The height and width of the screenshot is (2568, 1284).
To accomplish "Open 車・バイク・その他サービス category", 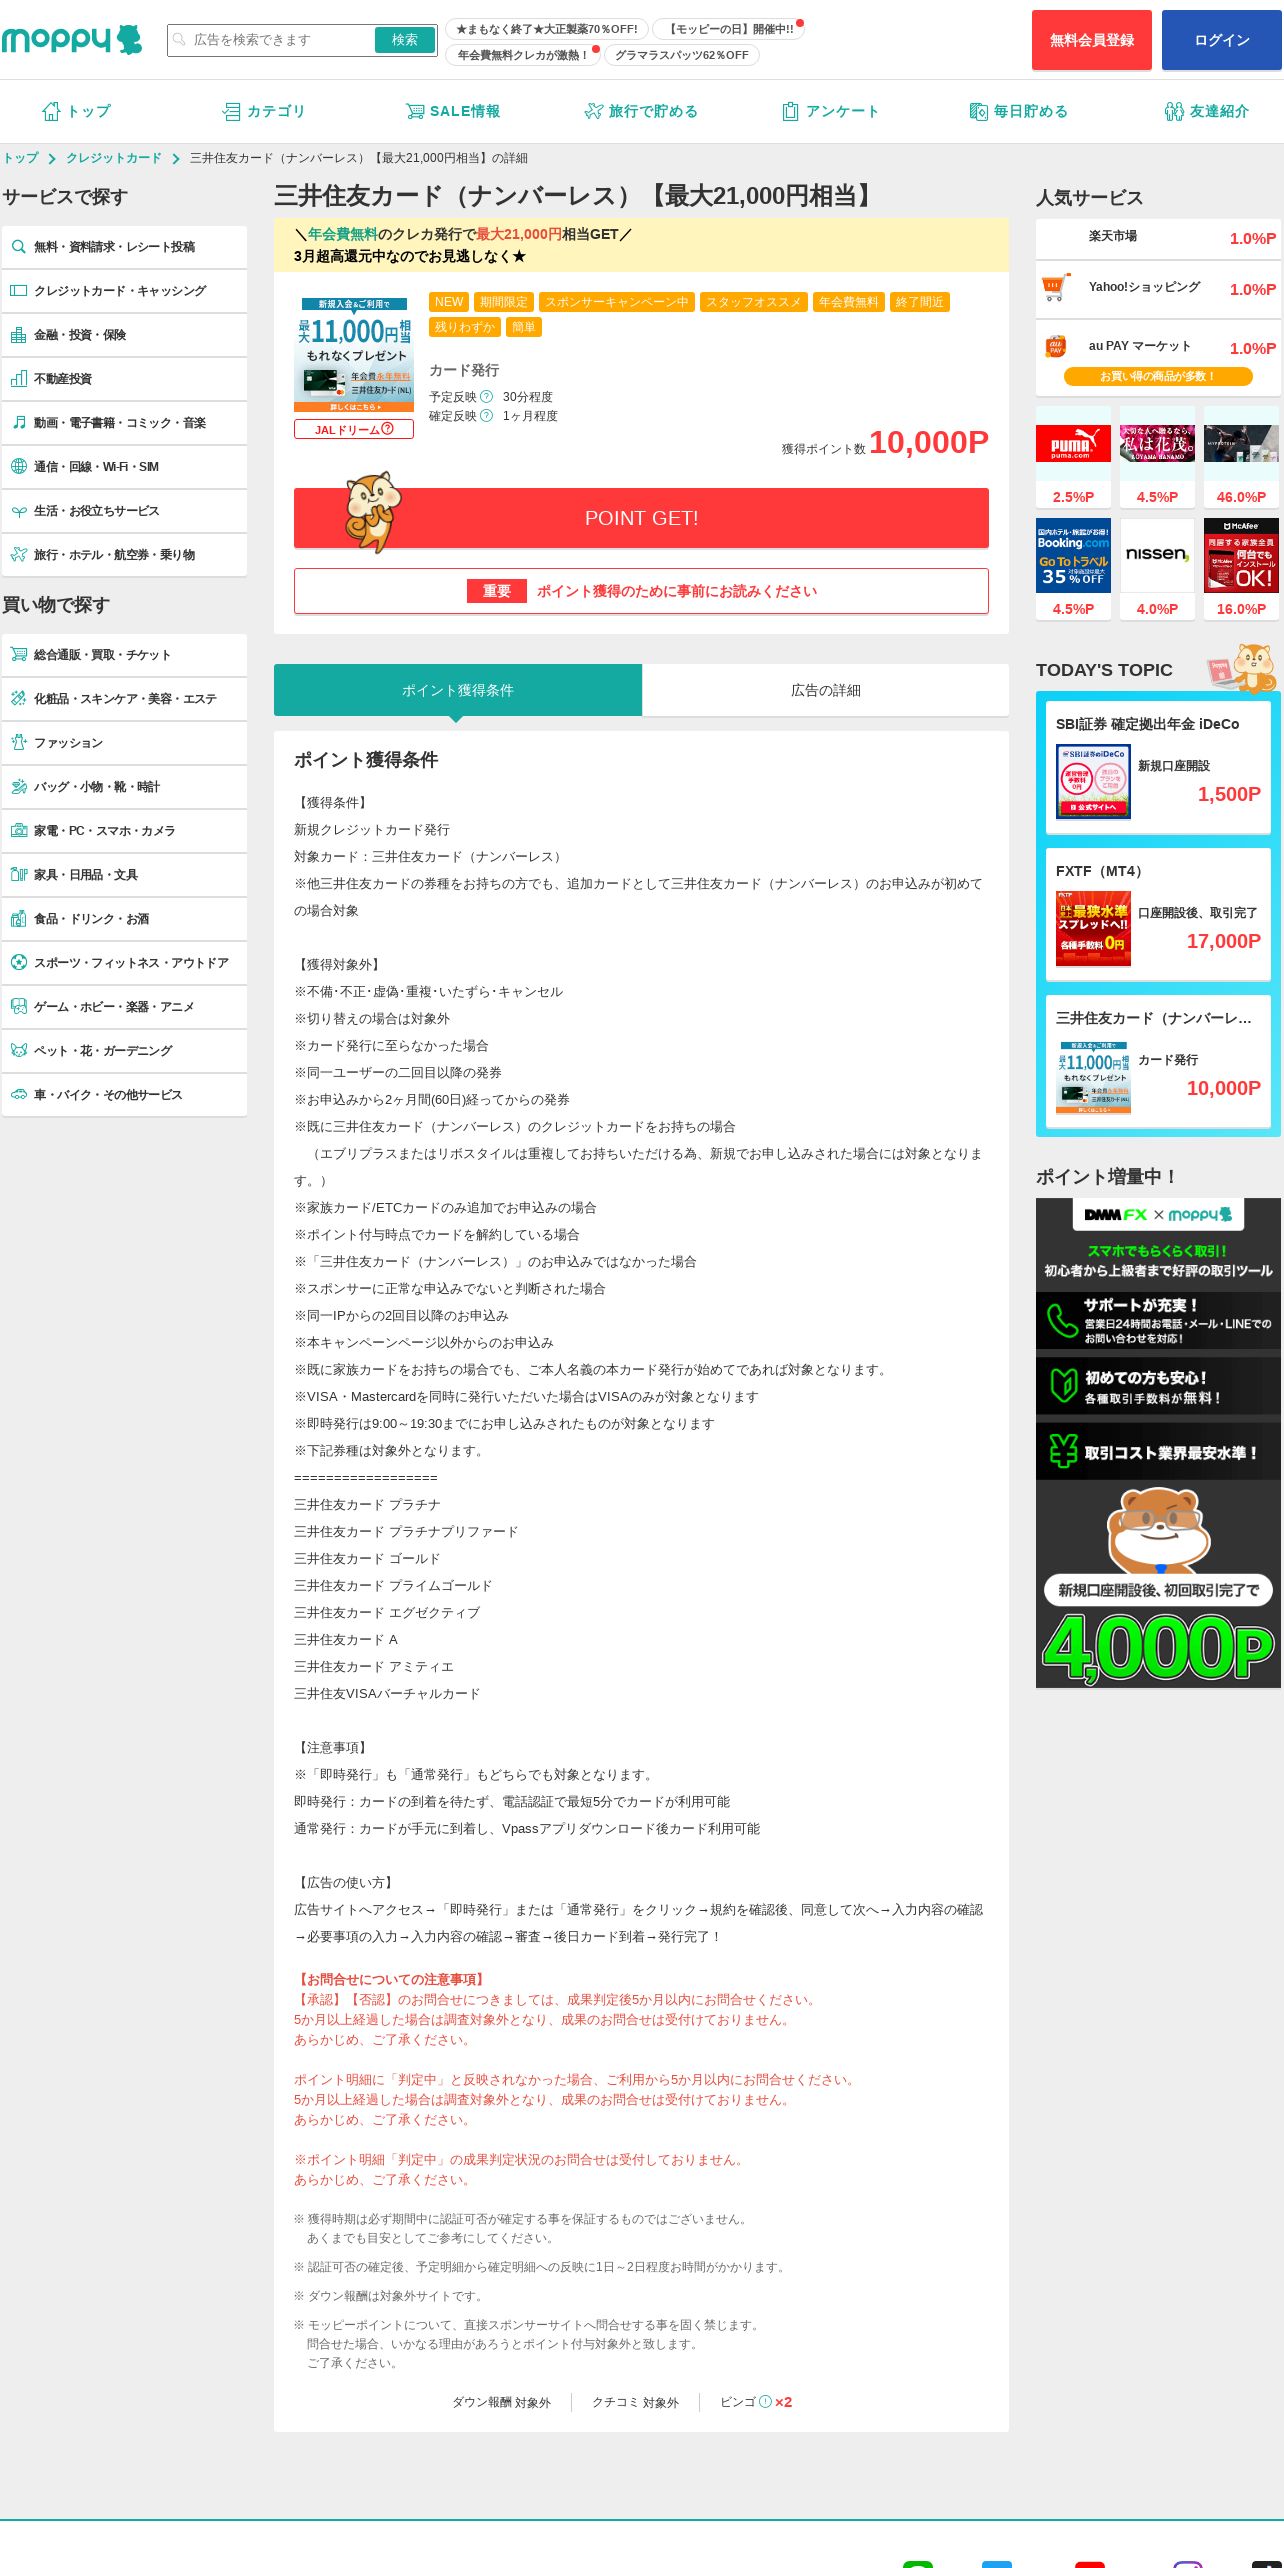I will [124, 1095].
